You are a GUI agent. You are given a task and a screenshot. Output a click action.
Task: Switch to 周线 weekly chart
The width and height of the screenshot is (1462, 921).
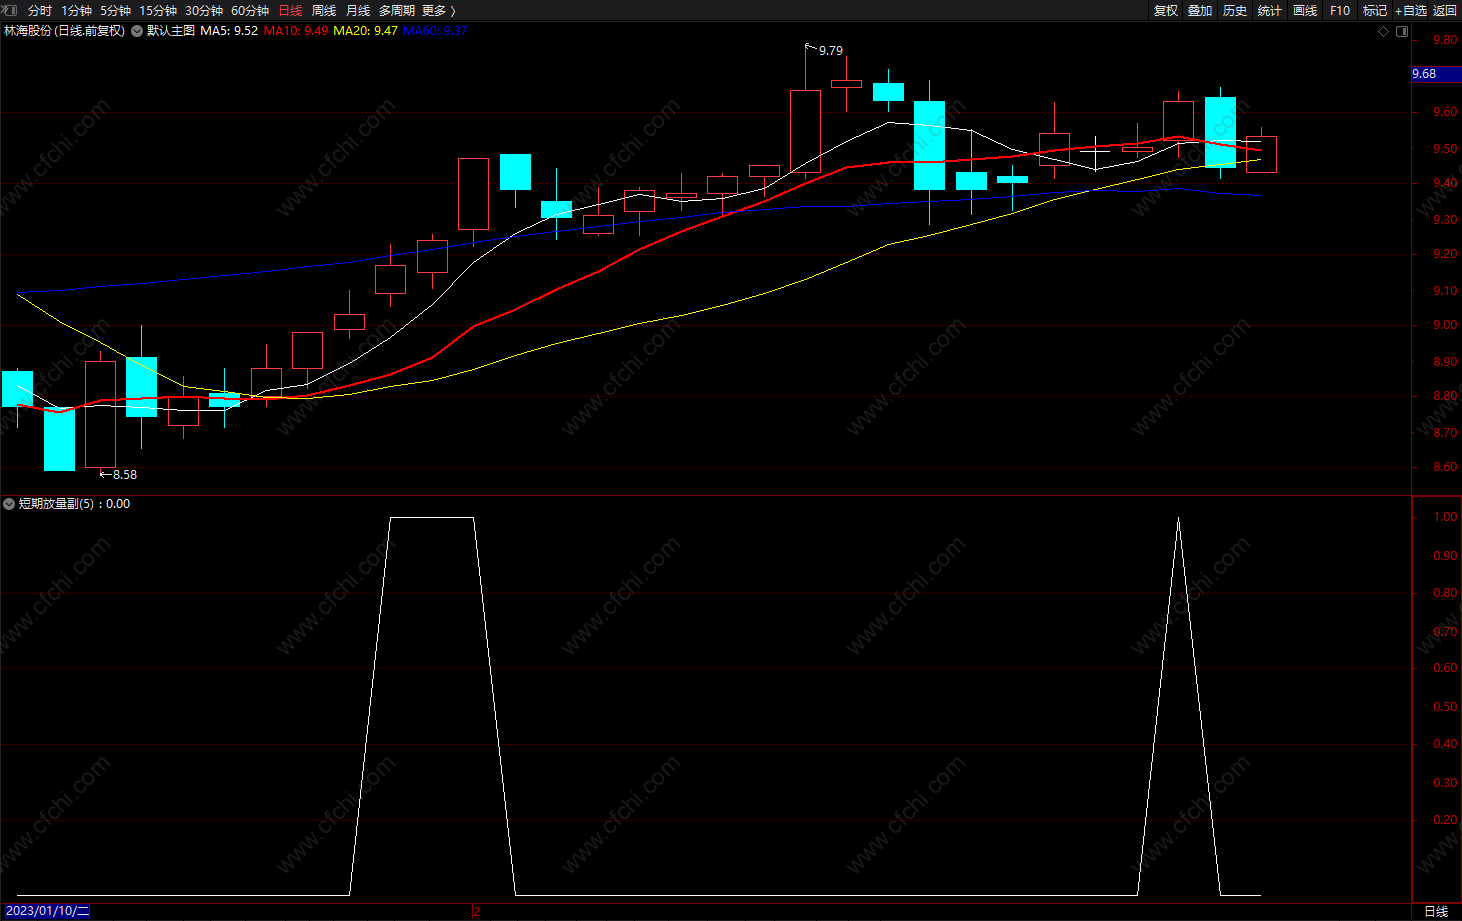(324, 11)
